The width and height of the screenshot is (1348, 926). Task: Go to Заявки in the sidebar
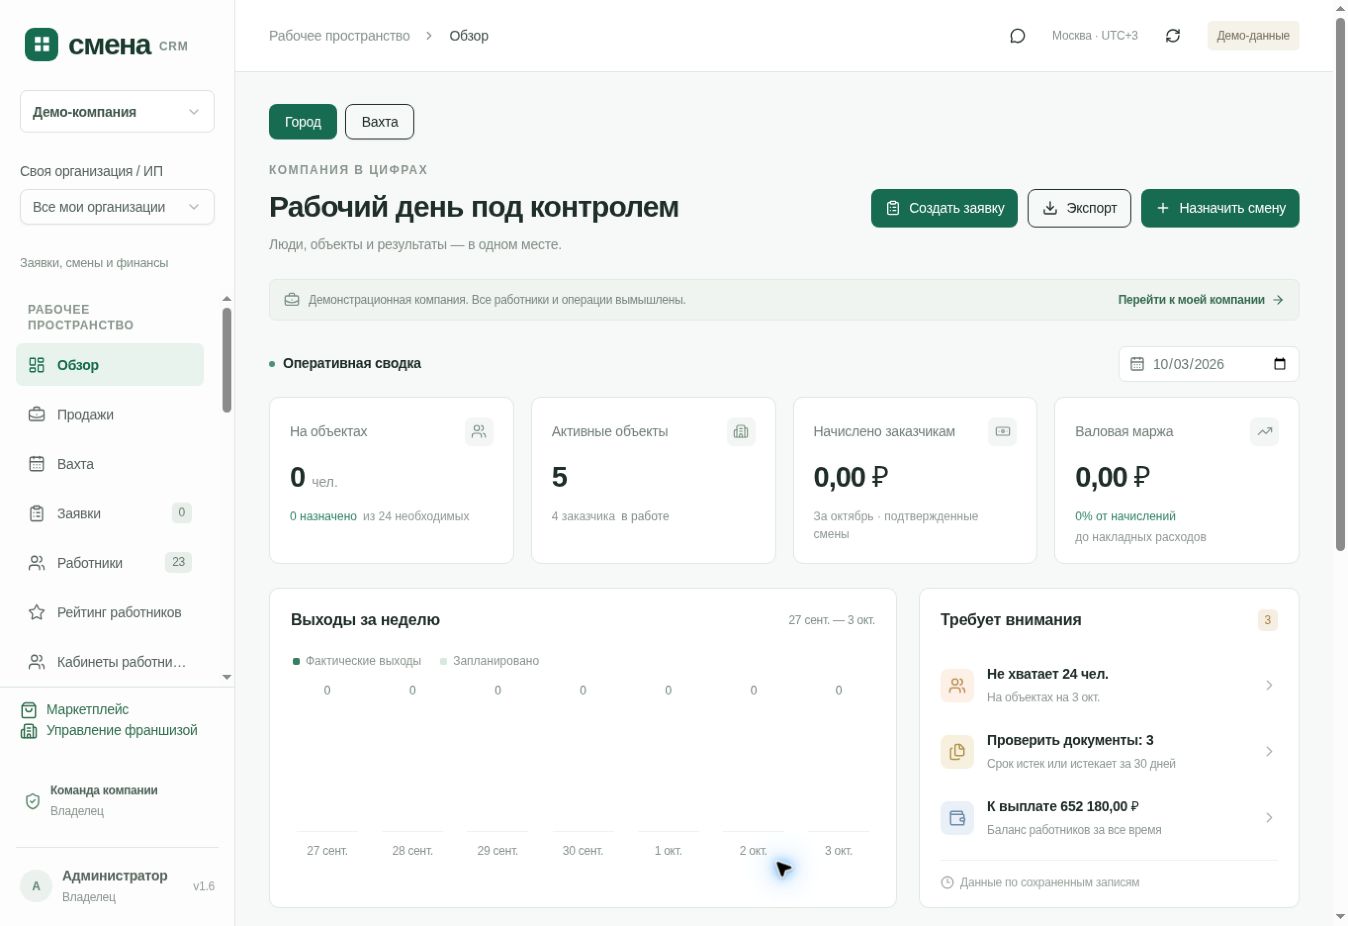(x=110, y=513)
